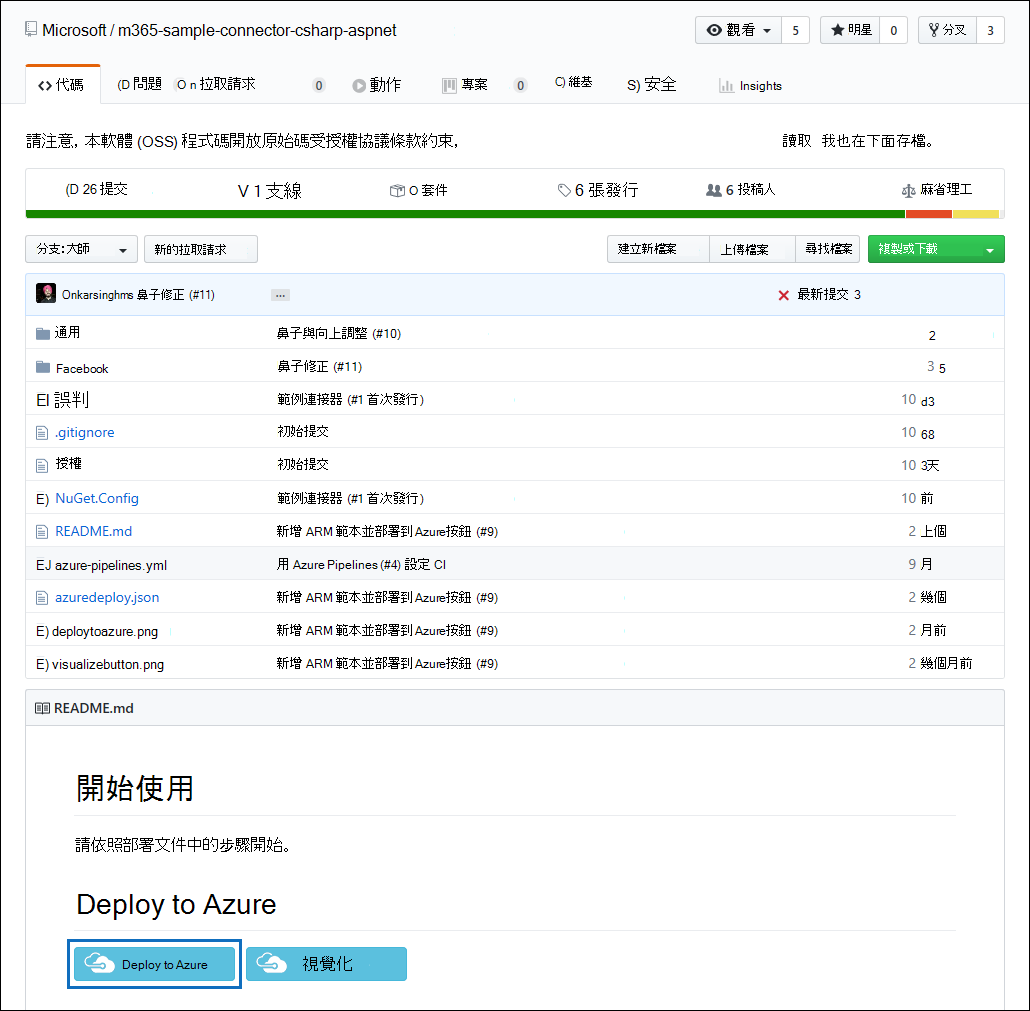Switch to the 動作 actions tab
This screenshot has height=1011, width=1030.
376,85
